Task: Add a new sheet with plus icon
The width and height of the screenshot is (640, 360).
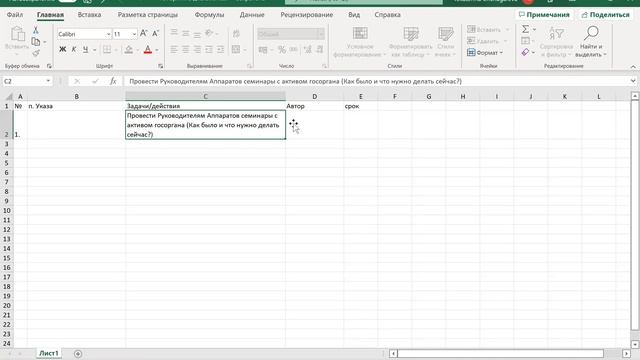Action: coord(78,353)
